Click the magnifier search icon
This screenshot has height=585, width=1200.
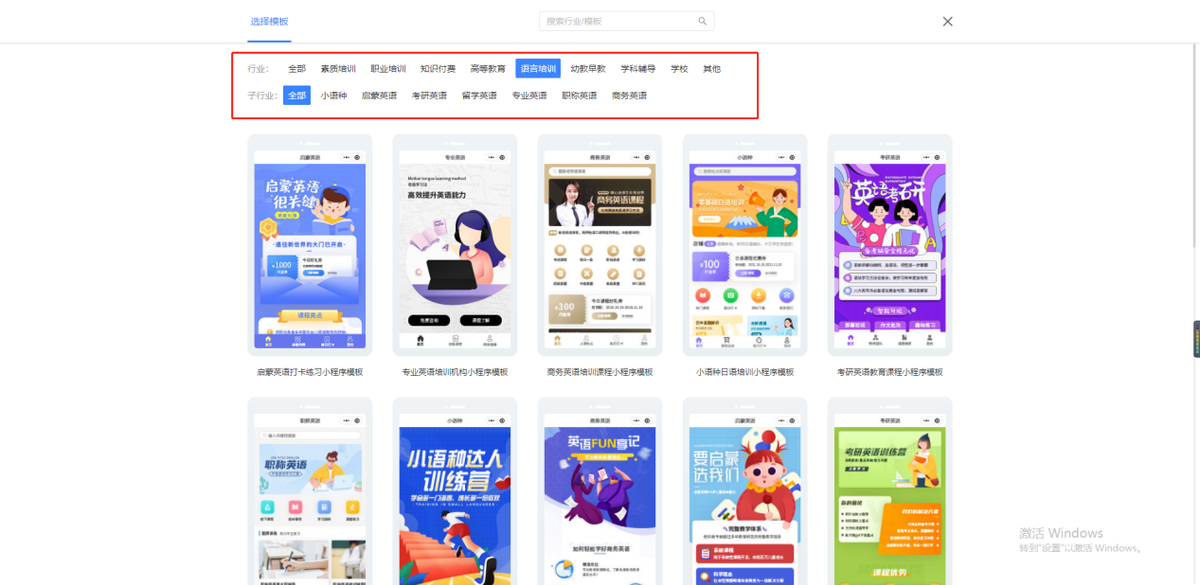click(703, 21)
